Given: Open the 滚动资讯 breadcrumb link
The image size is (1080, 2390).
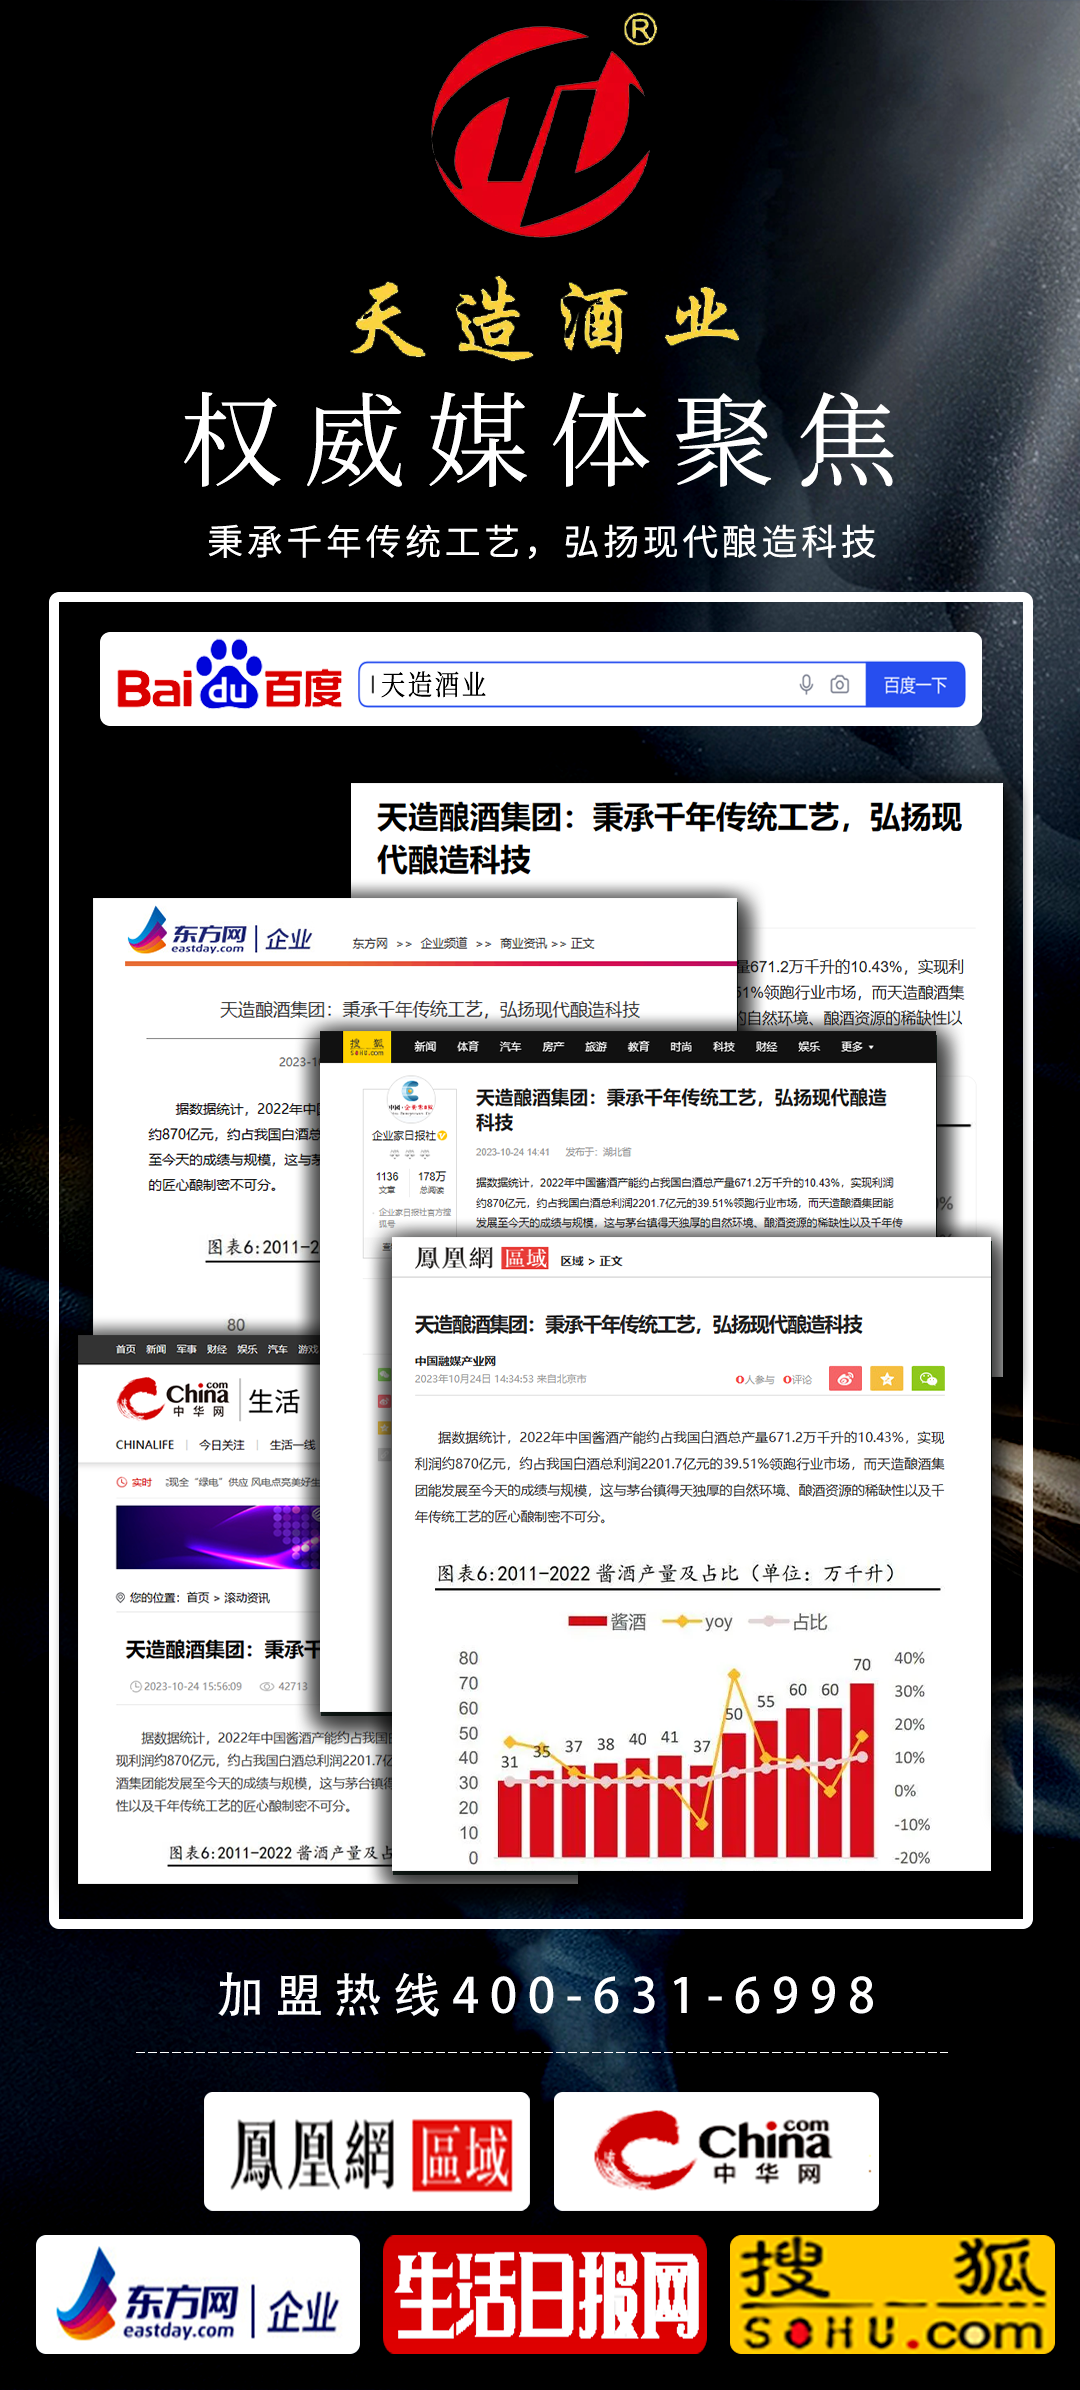Looking at the screenshot, I should [x=247, y=1598].
